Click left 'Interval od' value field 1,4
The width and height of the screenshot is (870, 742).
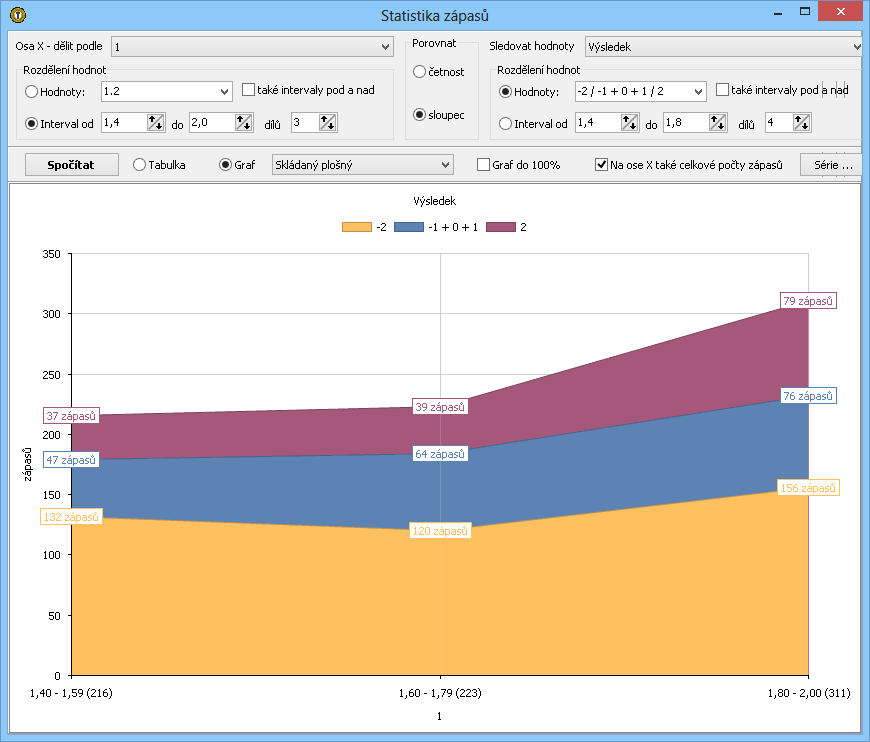click(x=124, y=123)
